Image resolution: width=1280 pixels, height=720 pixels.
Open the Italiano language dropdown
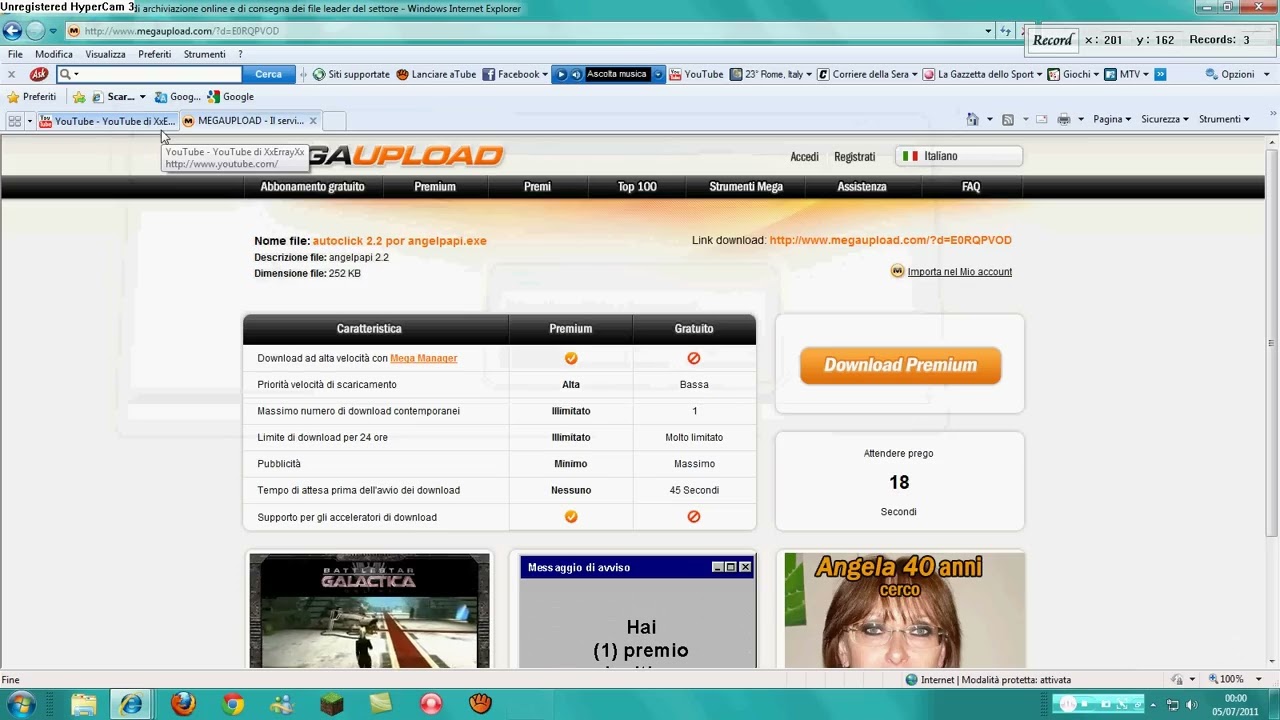tap(959, 156)
